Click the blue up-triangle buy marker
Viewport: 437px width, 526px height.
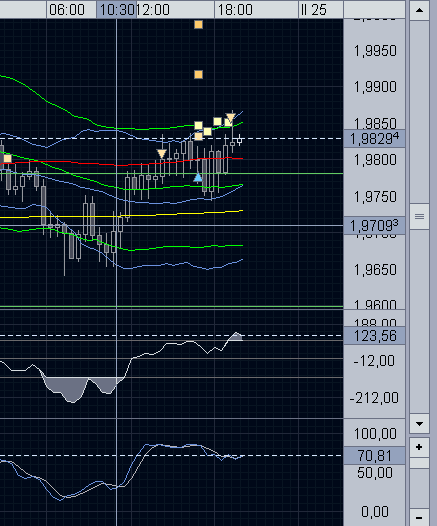[198, 177]
